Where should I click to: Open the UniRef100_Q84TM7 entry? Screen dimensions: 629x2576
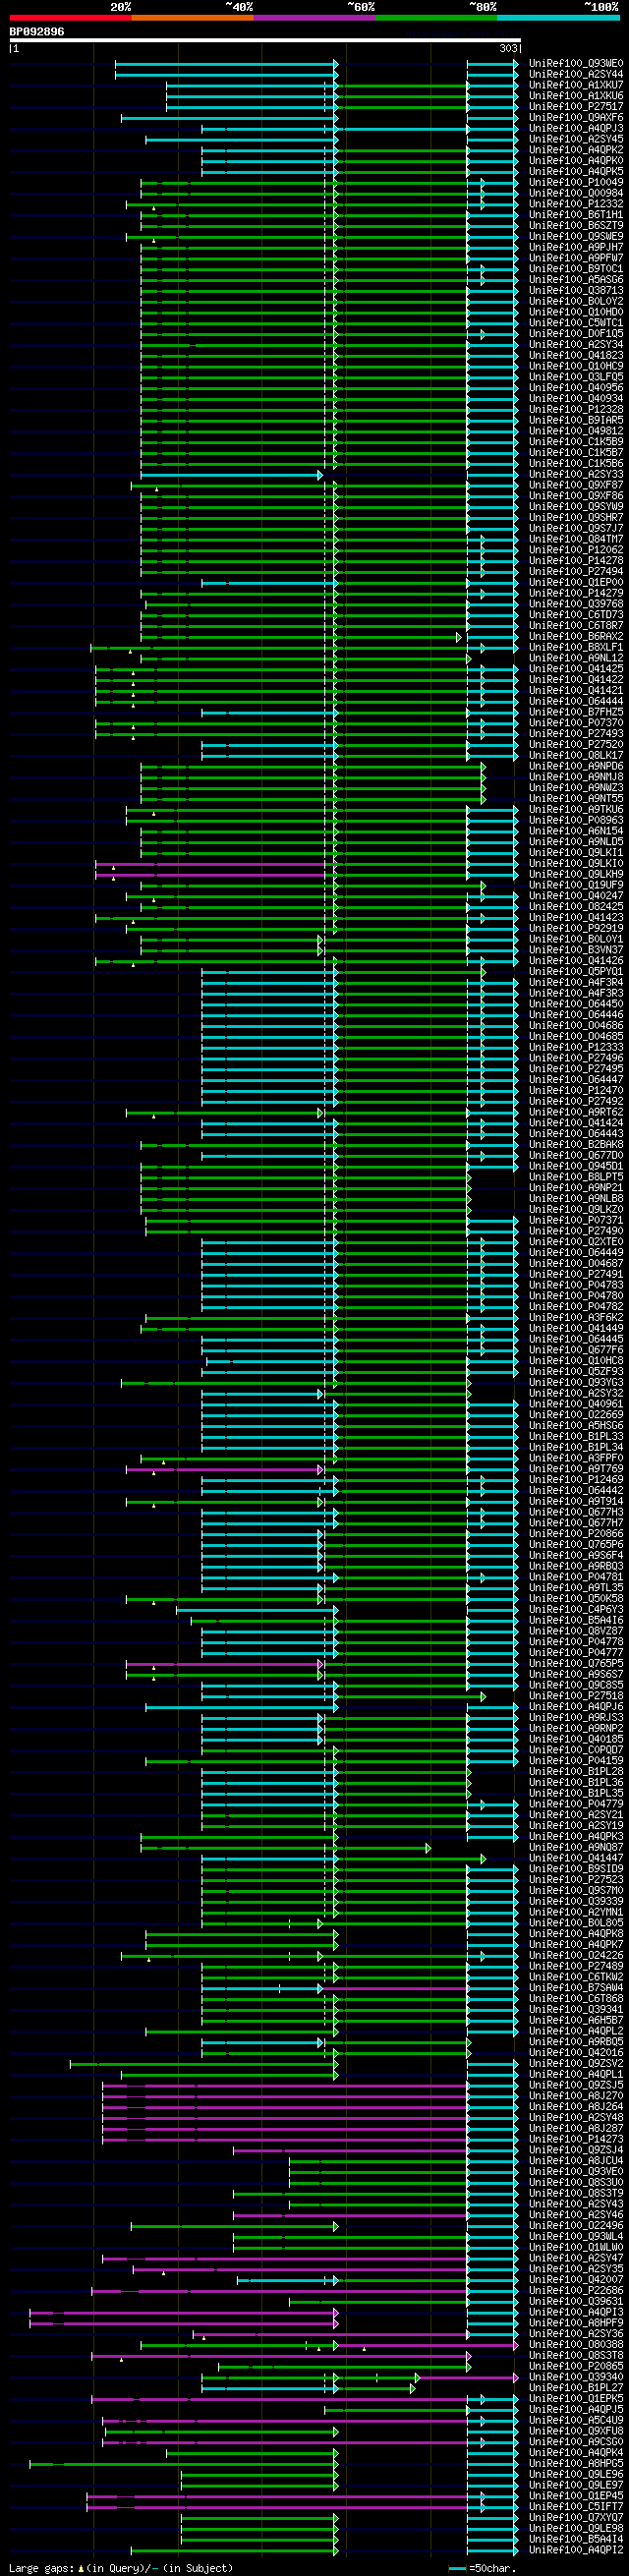pos(576,539)
